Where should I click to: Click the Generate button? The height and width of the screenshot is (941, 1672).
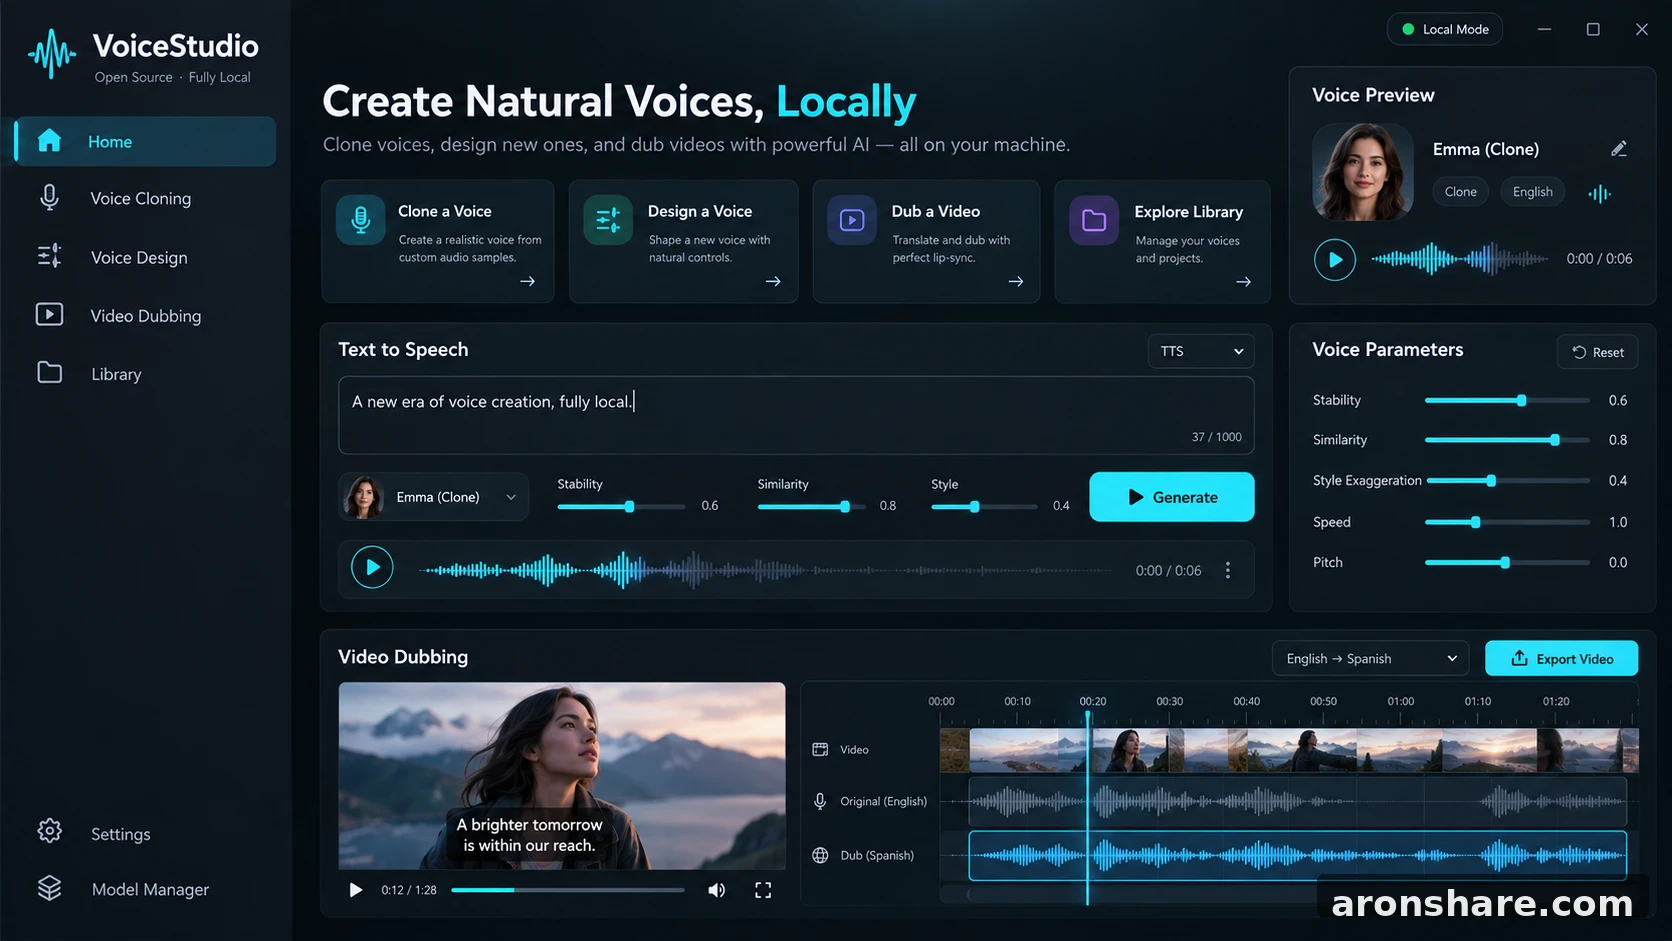tap(1171, 497)
